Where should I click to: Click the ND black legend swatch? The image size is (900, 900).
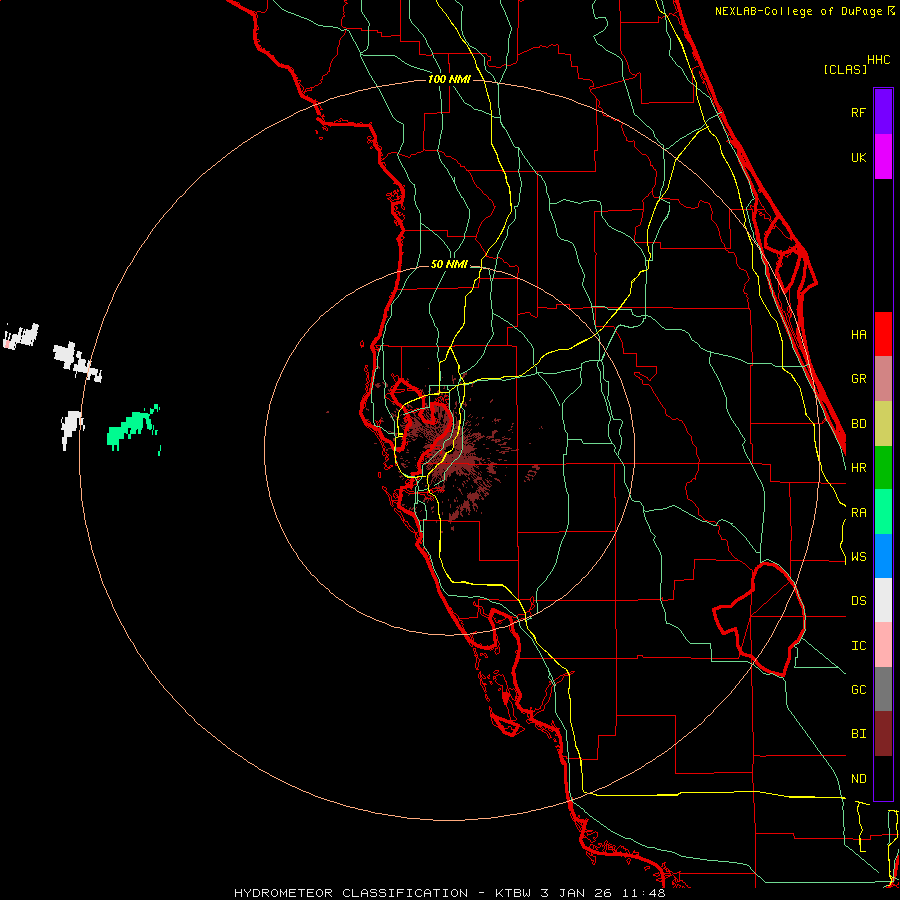pyautogui.click(x=883, y=778)
